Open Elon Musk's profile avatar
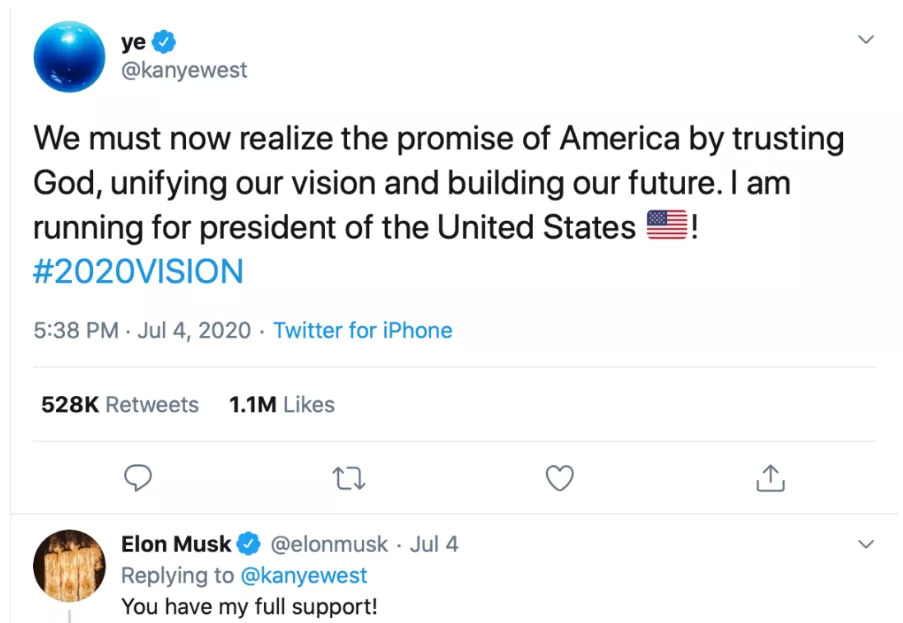The width and height of the screenshot is (903, 623). click(69, 565)
